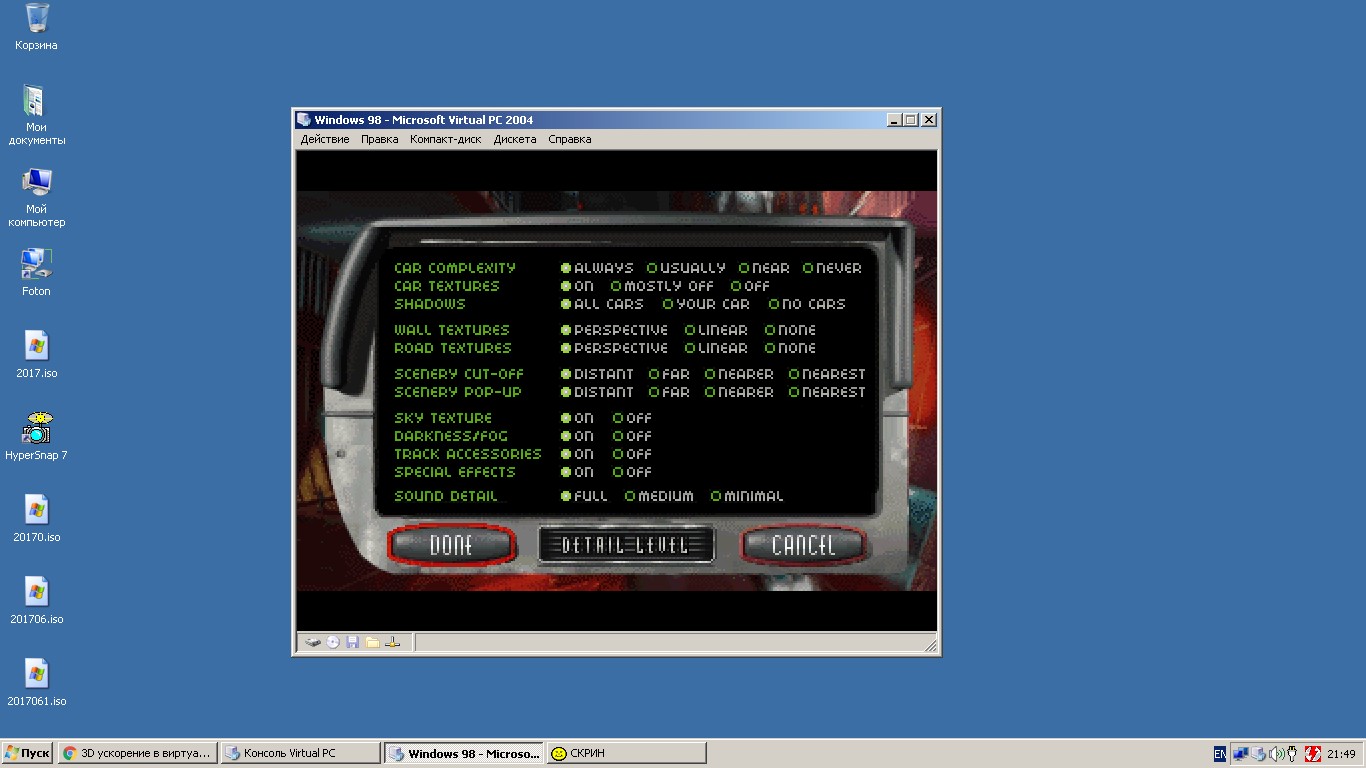Click the floppy disk status icon
The image size is (1366, 768).
tap(352, 642)
